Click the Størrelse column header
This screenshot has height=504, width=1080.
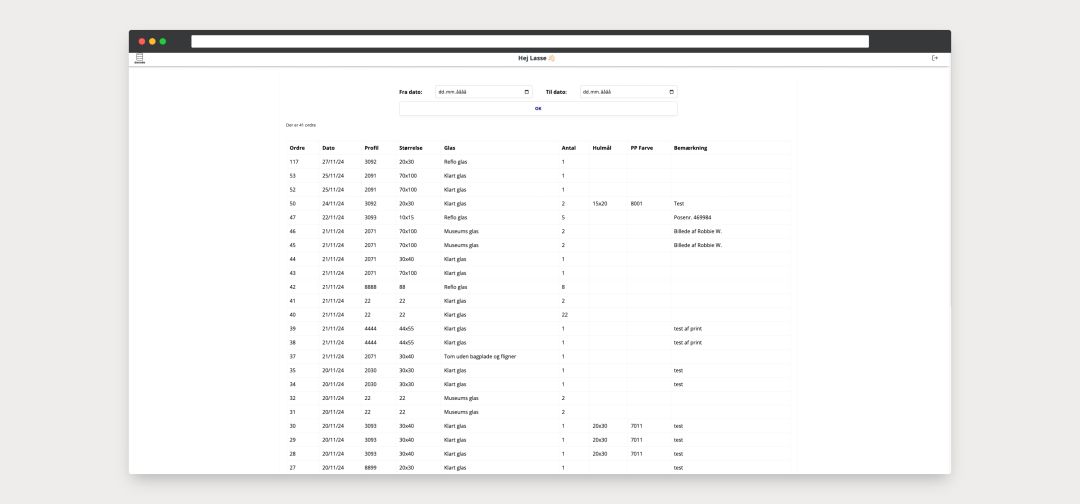tap(411, 148)
